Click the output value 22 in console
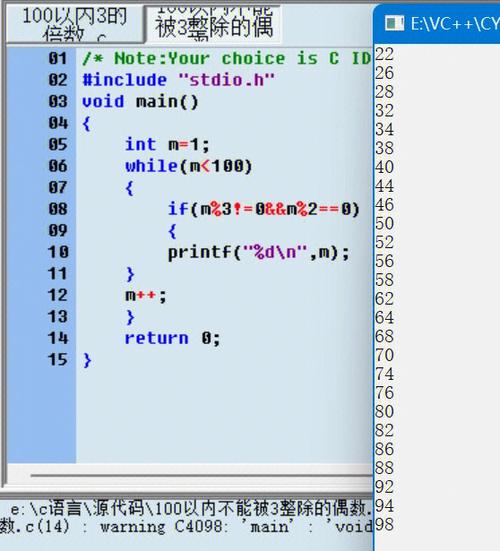 [x=384, y=54]
